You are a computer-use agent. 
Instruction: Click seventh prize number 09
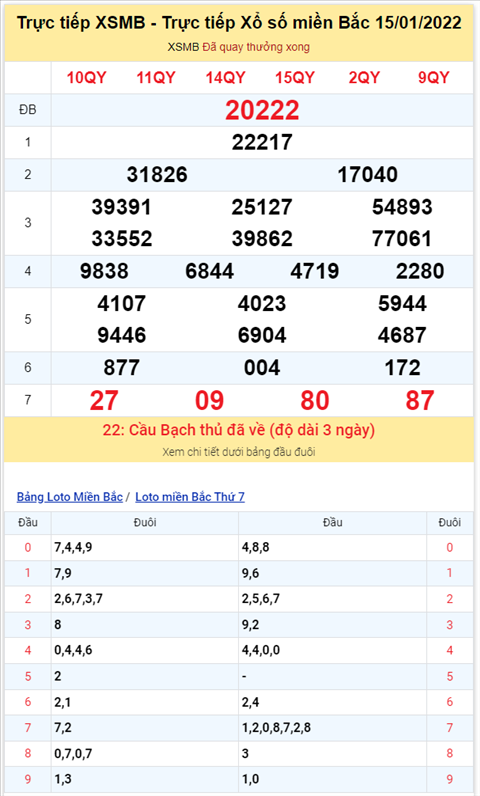point(210,401)
